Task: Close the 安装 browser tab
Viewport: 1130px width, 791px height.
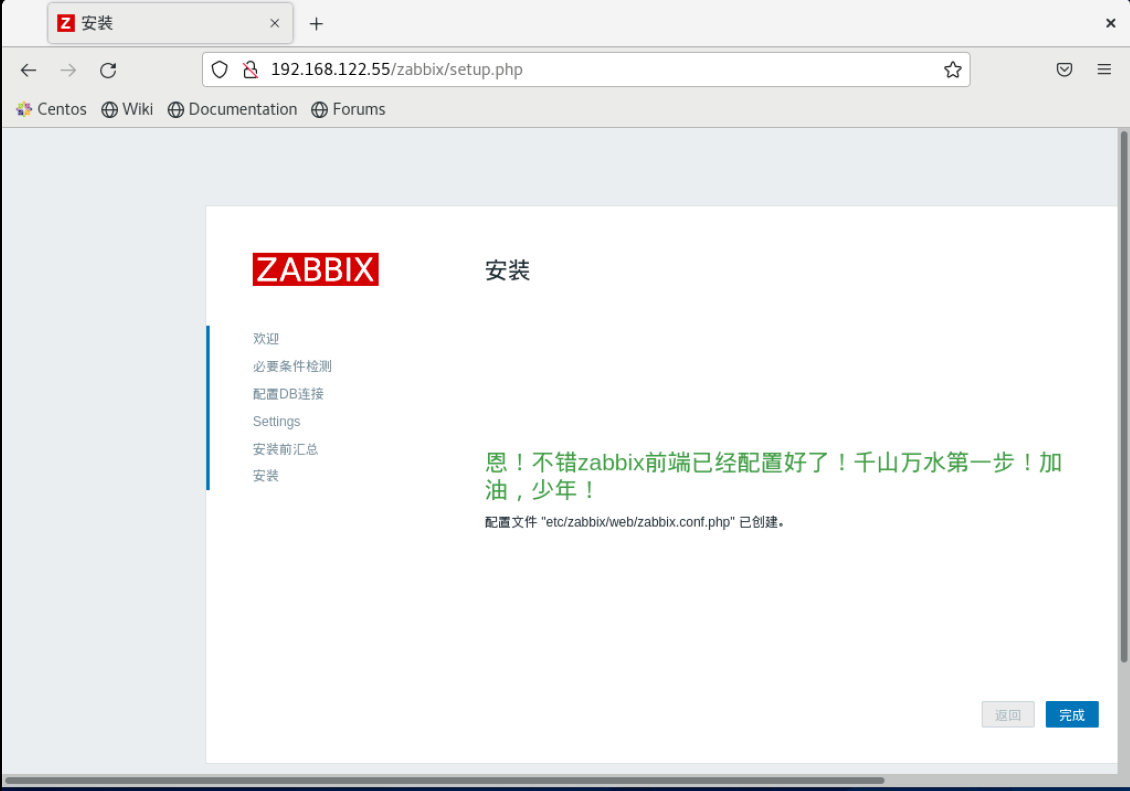Action: [x=275, y=23]
